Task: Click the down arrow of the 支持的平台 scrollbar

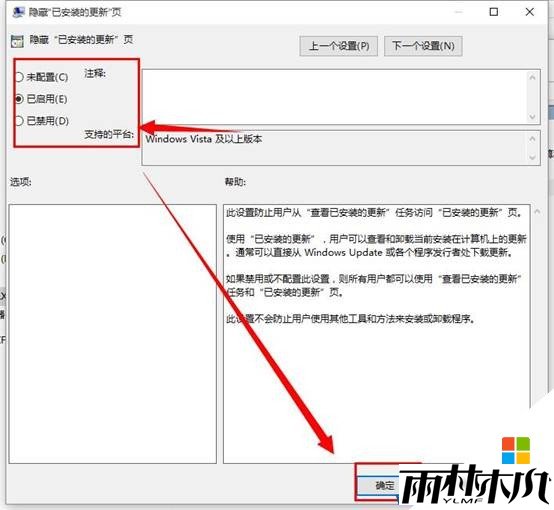Action: point(532,158)
